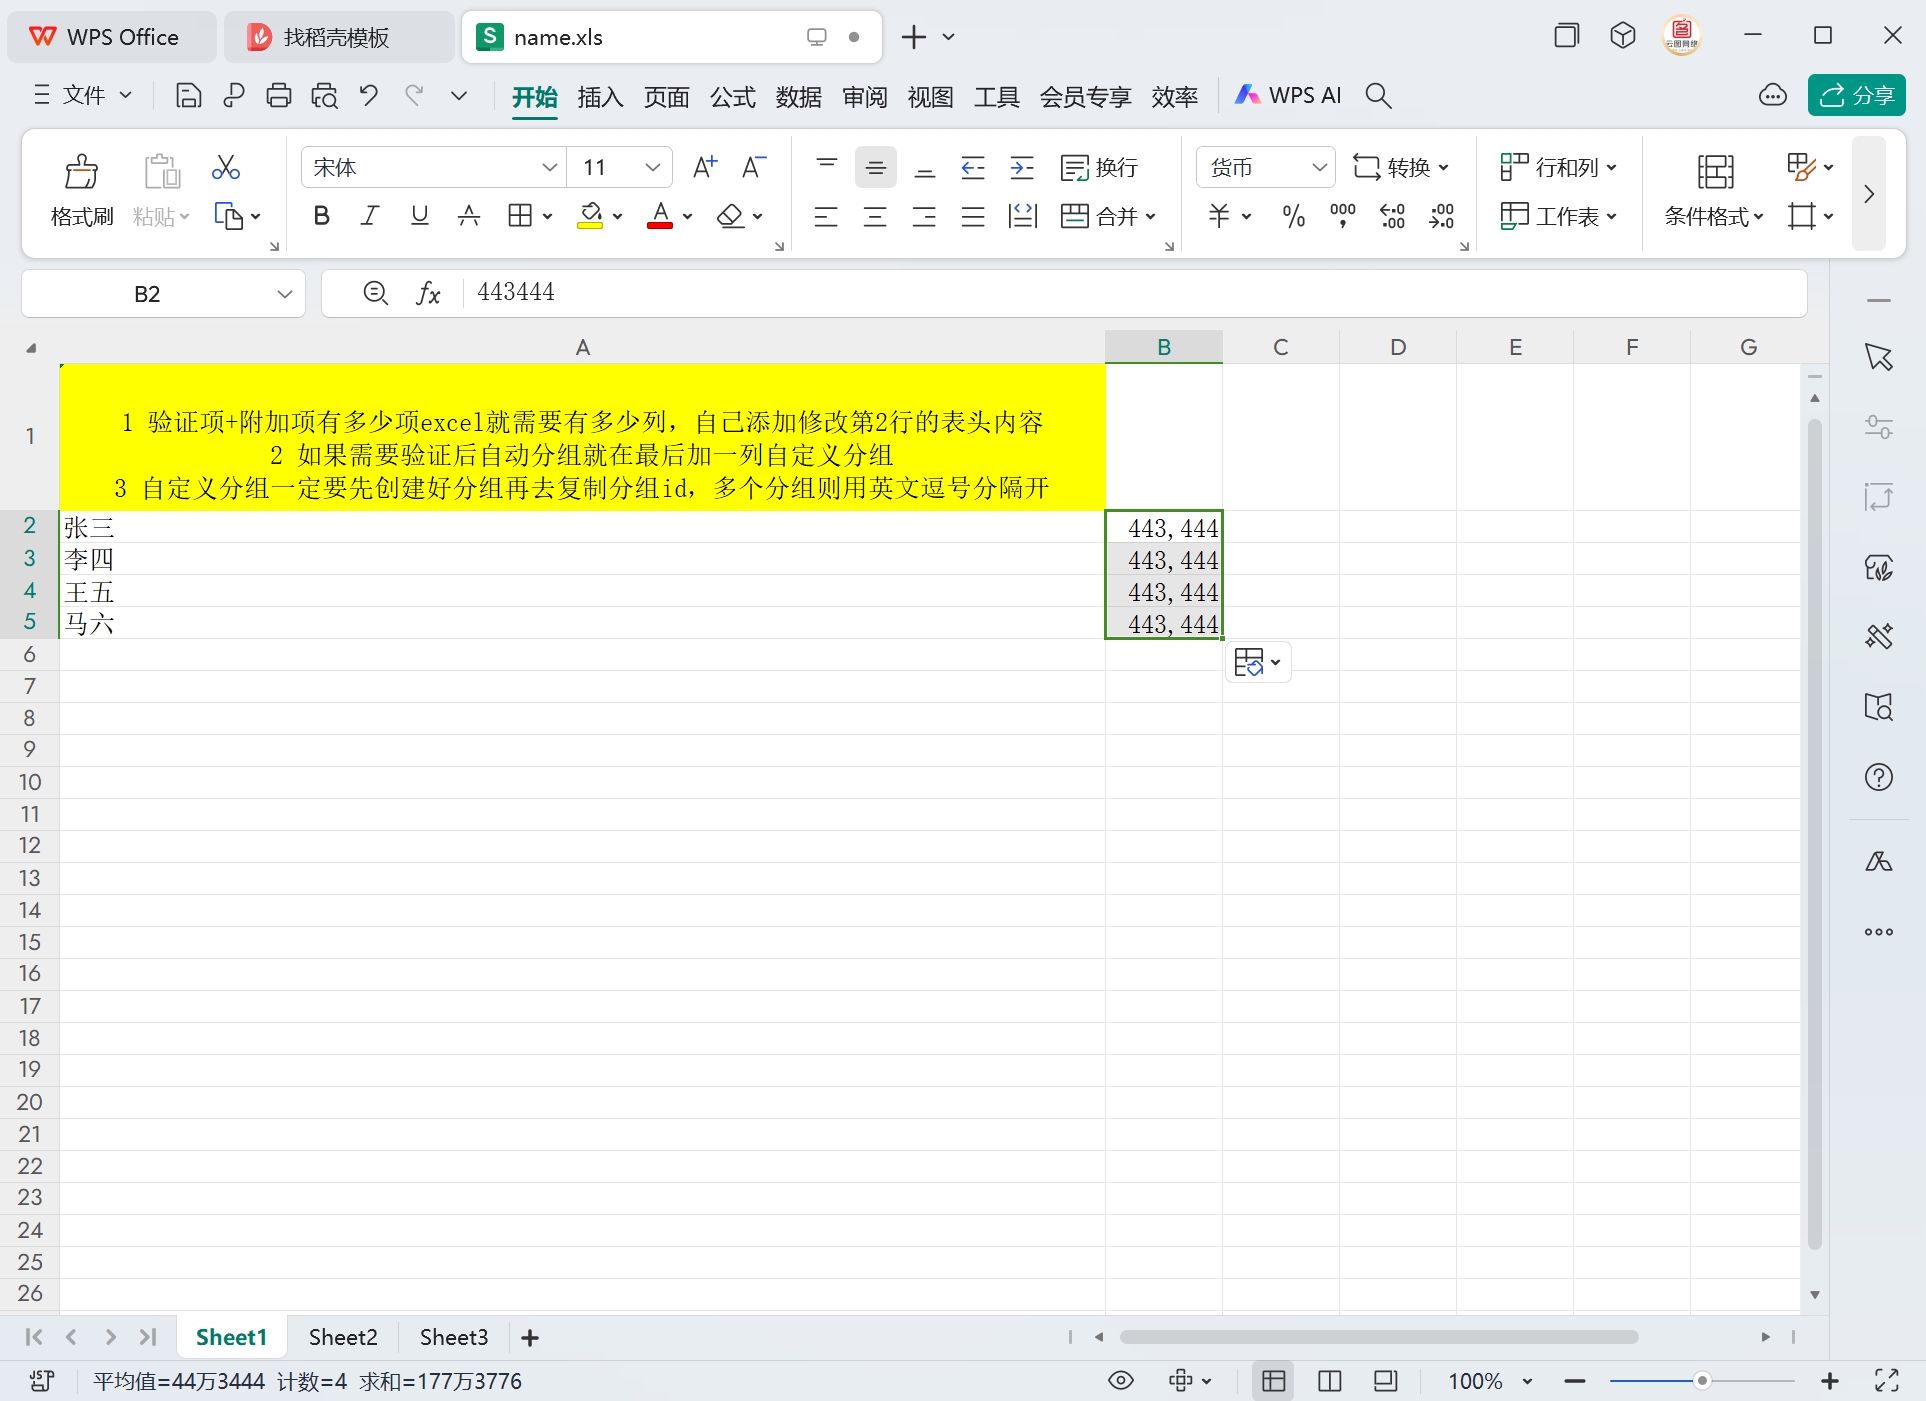The image size is (1926, 1401).
Task: Click the percent style icon
Action: [x=1293, y=216]
